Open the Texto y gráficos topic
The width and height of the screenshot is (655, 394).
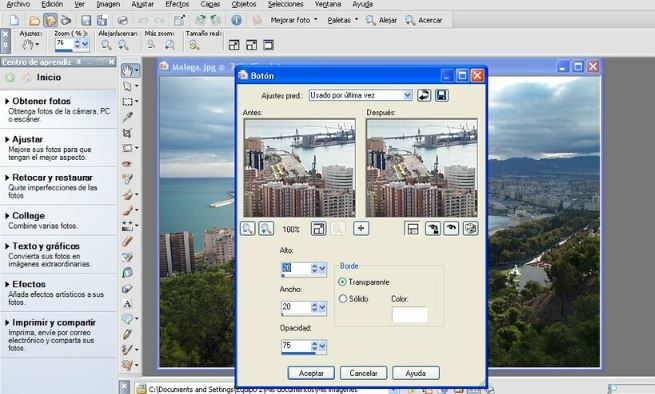[43, 246]
